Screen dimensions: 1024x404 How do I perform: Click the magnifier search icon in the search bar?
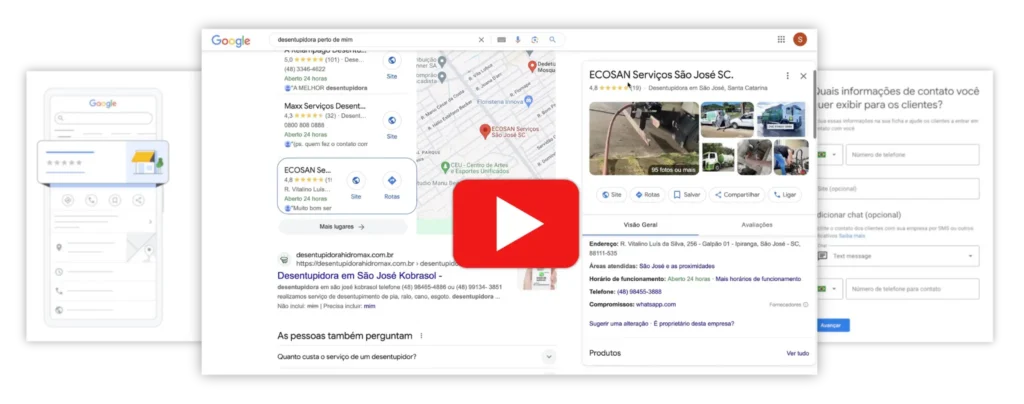(552, 40)
